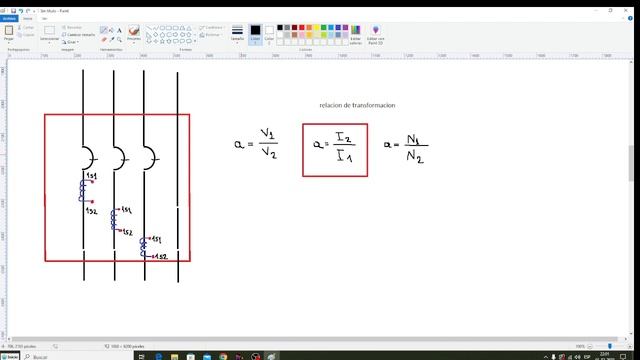Open the shape Outline (Contorno) dropdown
This screenshot has height=360, width=640.
(x=212, y=28)
